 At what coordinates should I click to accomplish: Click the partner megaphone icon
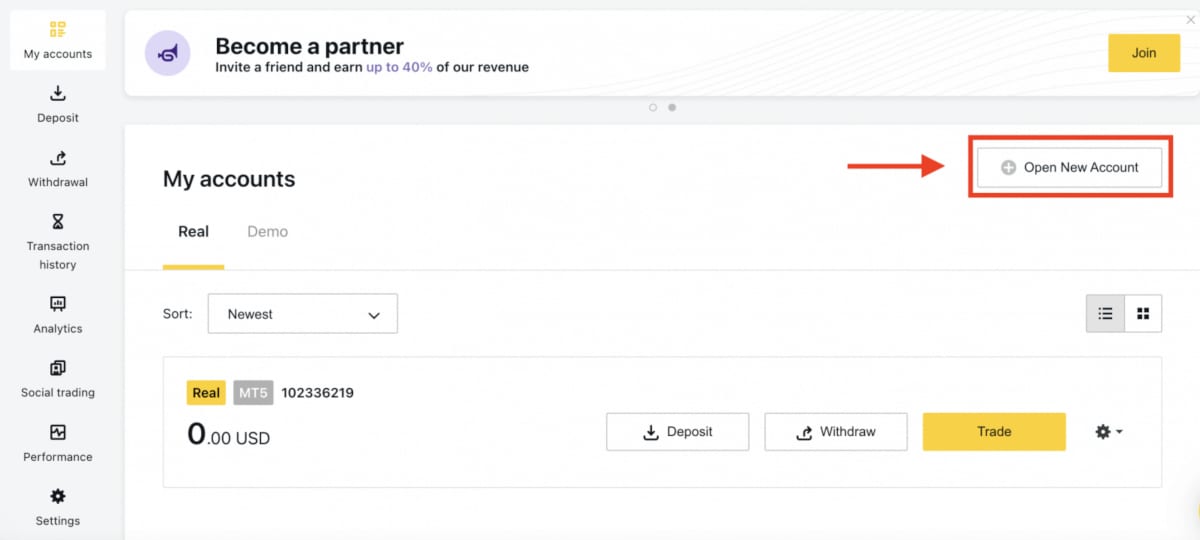pos(168,53)
